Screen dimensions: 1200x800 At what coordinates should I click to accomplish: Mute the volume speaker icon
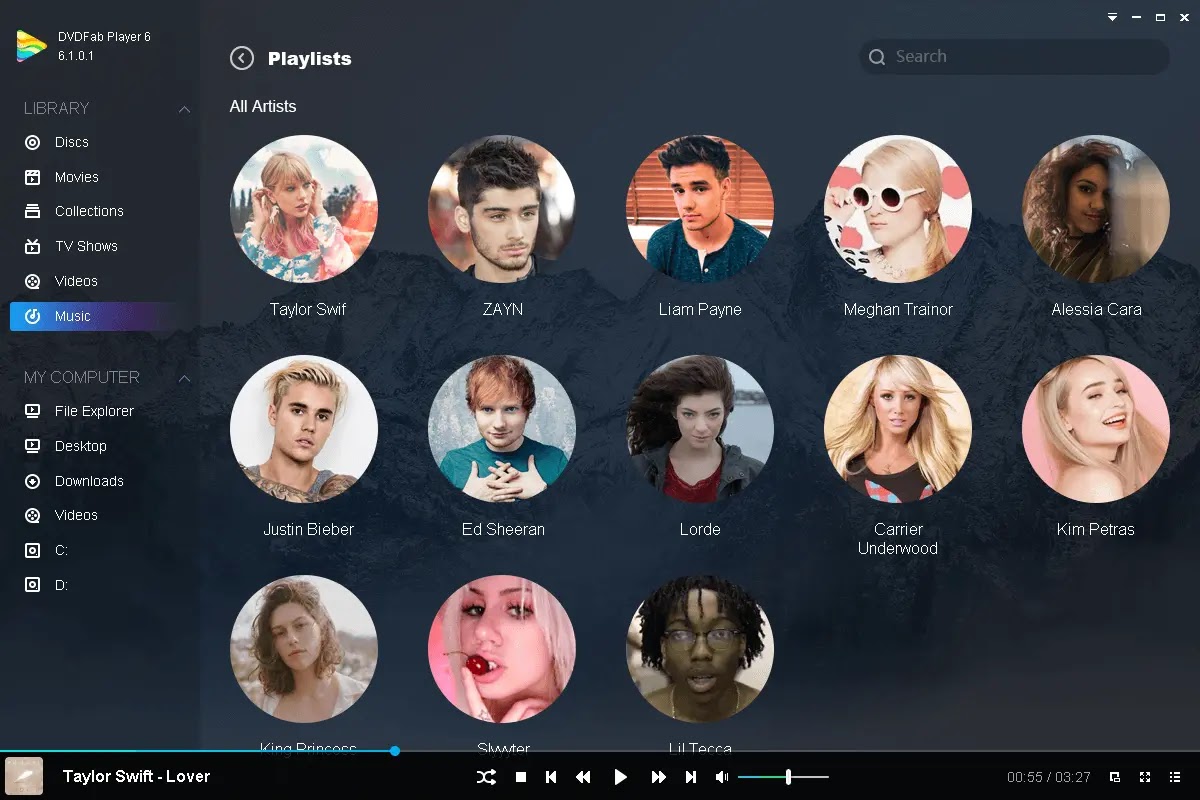pyautogui.click(x=722, y=777)
